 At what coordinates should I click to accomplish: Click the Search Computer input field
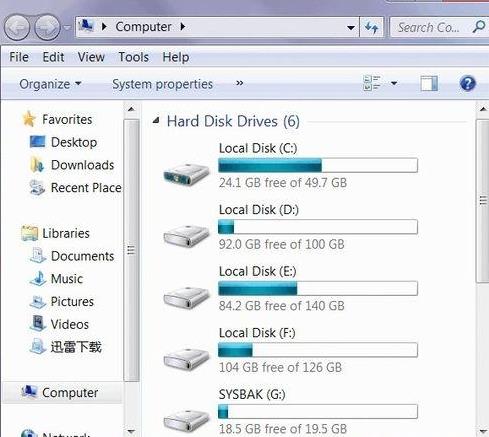pyautogui.click(x=430, y=27)
